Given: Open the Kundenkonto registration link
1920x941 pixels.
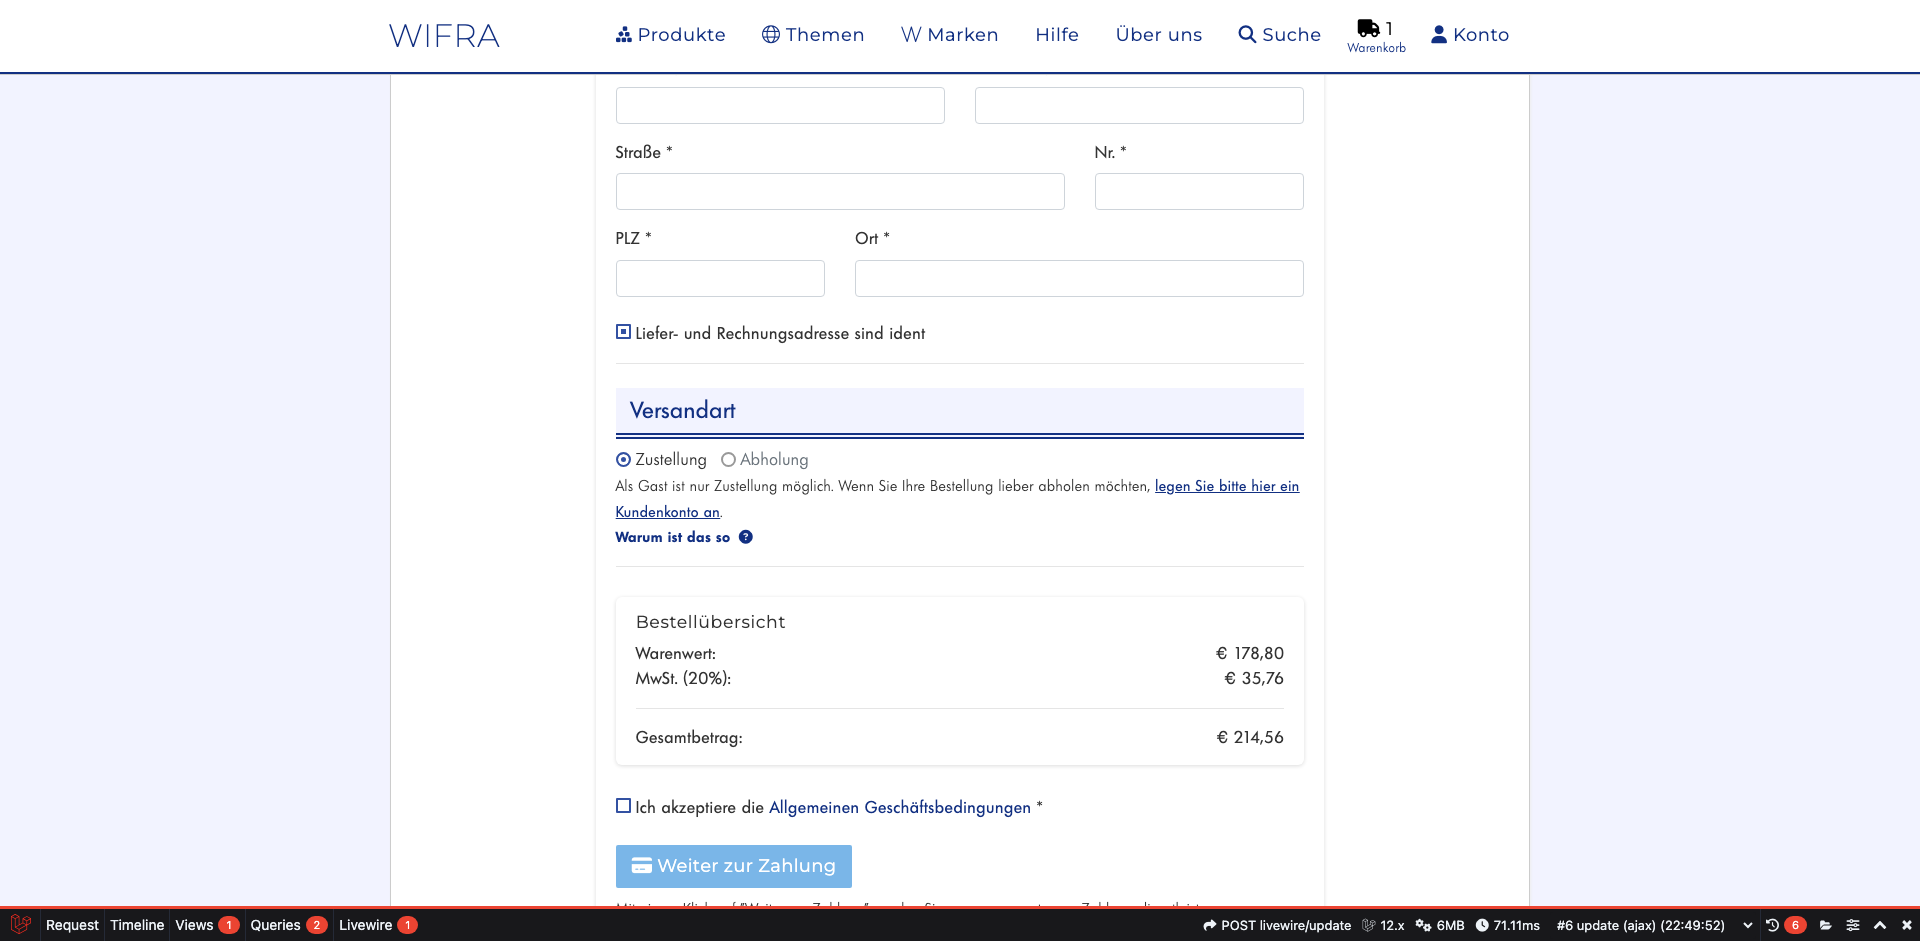Looking at the screenshot, I should (1226, 486).
